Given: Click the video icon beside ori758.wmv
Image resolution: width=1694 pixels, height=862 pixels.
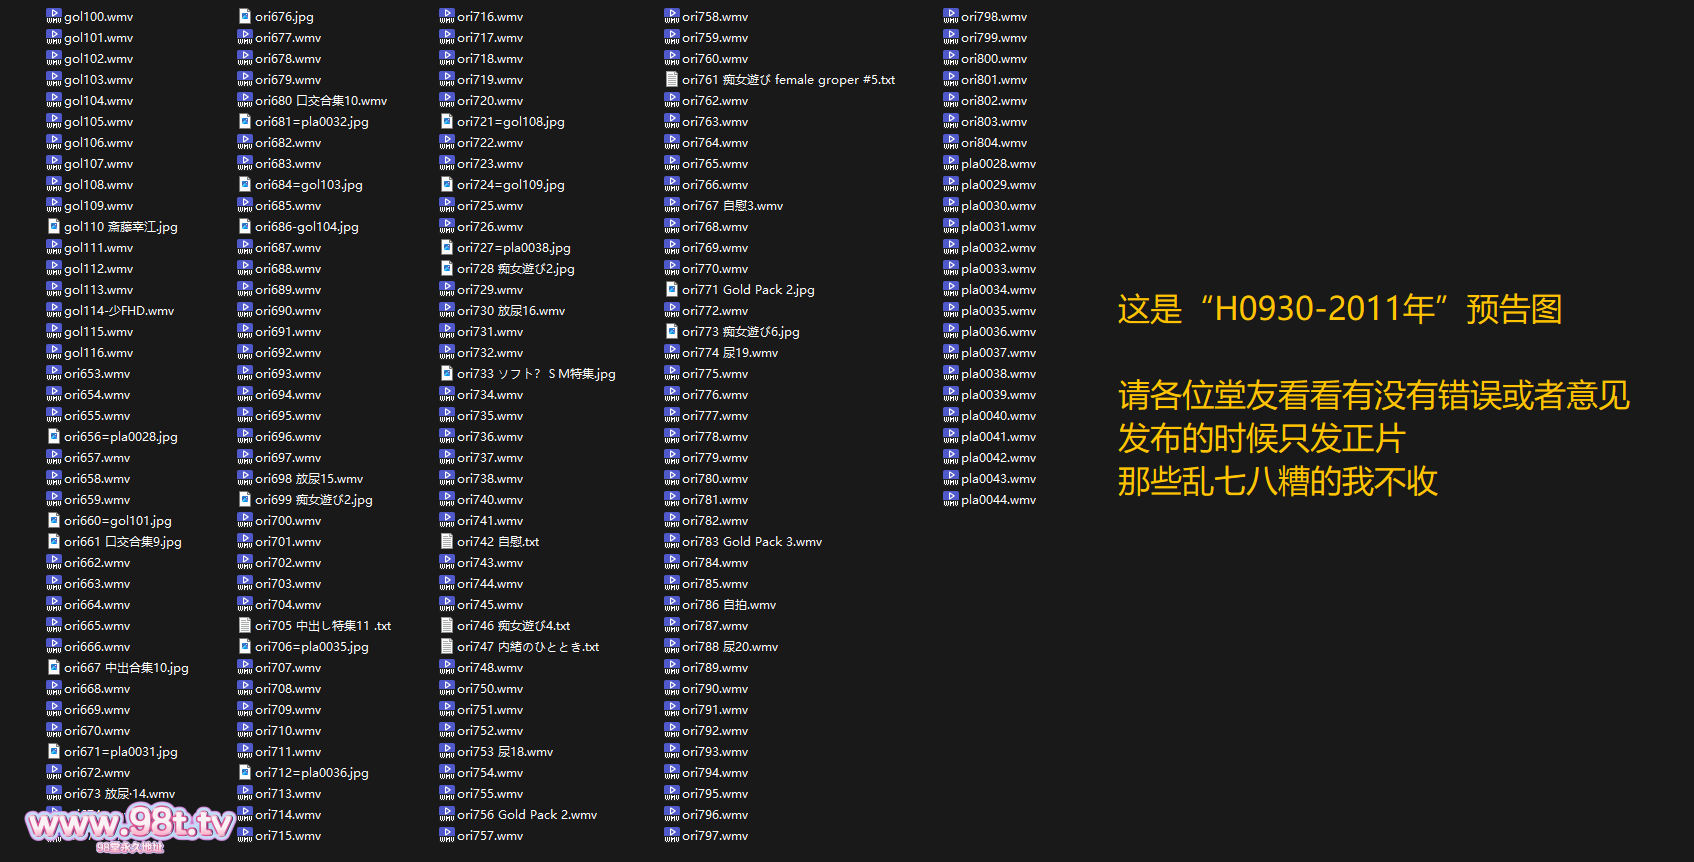Looking at the screenshot, I should [672, 16].
